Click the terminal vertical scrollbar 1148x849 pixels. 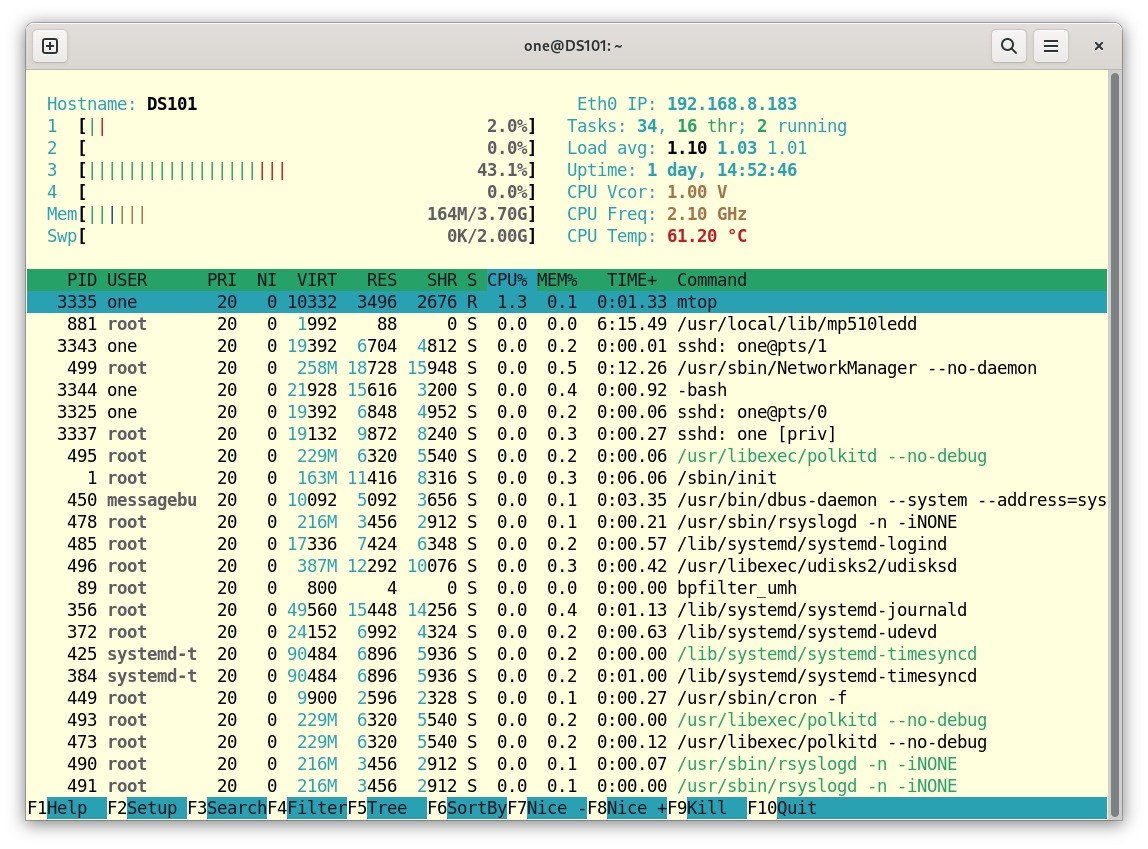[1115, 444]
